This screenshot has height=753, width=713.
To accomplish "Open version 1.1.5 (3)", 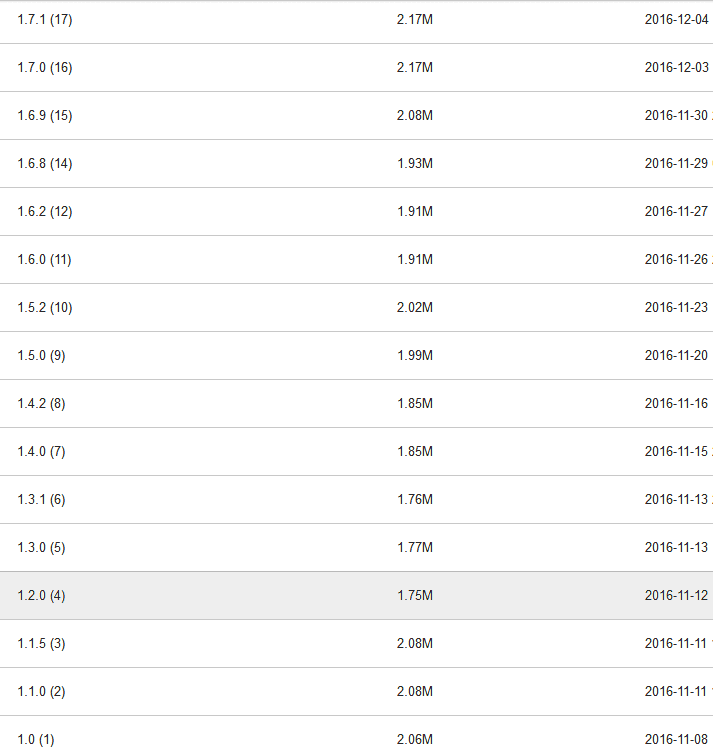I will click(41, 644).
